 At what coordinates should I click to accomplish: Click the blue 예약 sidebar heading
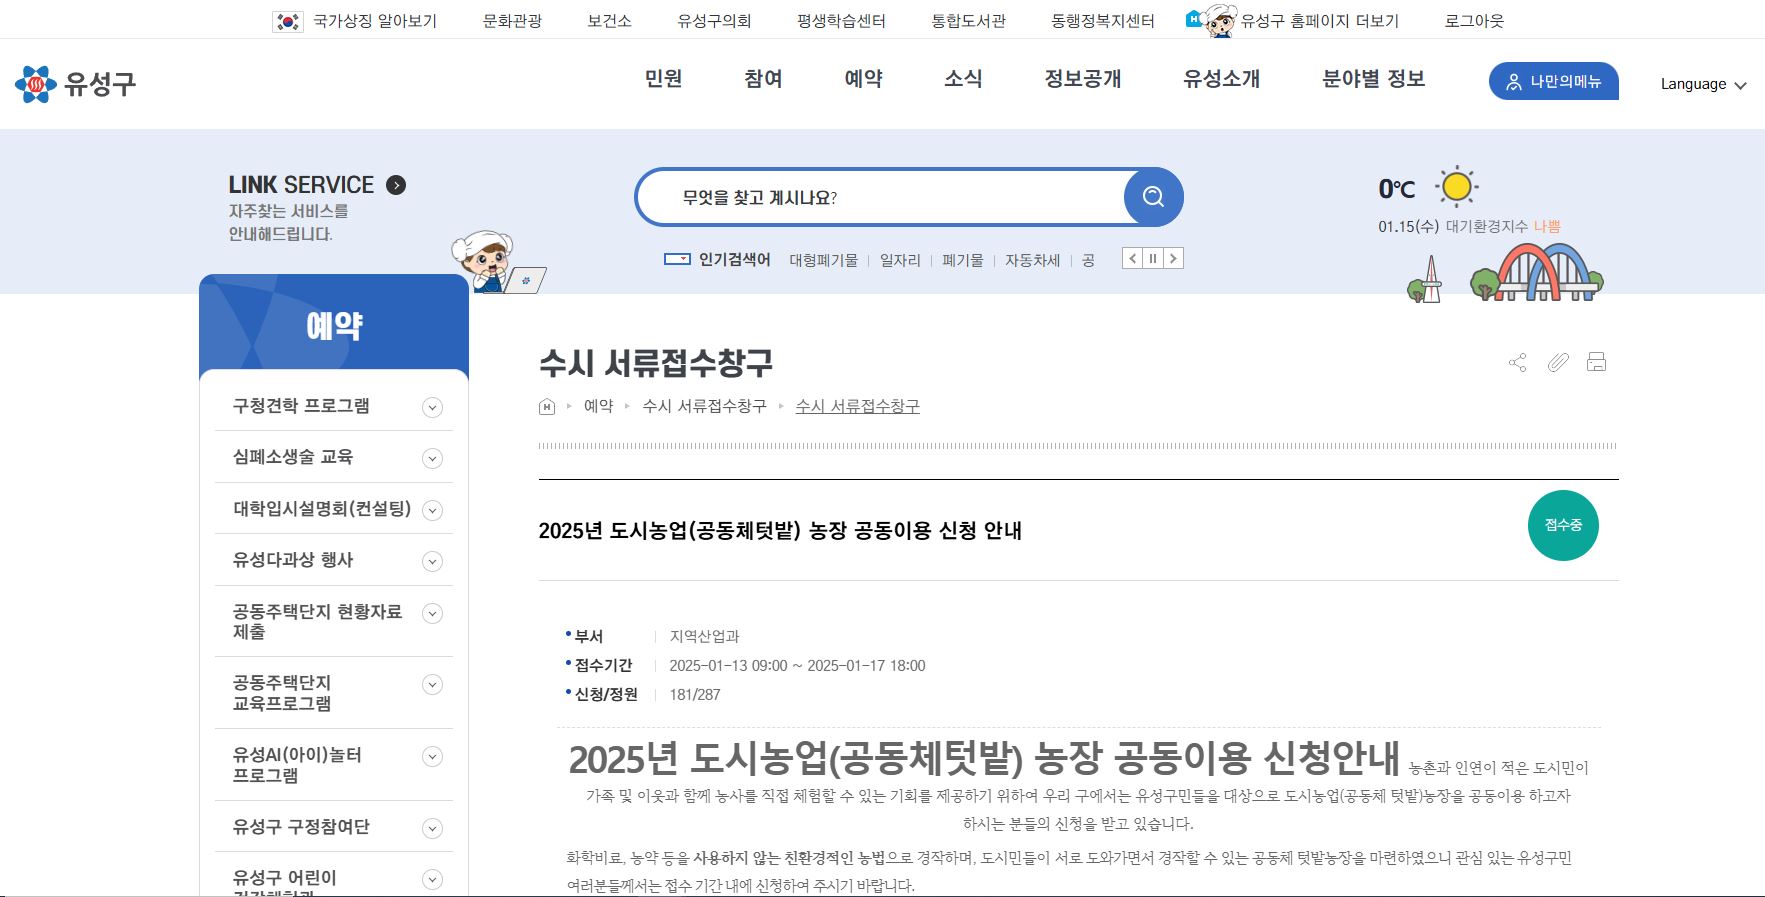click(334, 325)
